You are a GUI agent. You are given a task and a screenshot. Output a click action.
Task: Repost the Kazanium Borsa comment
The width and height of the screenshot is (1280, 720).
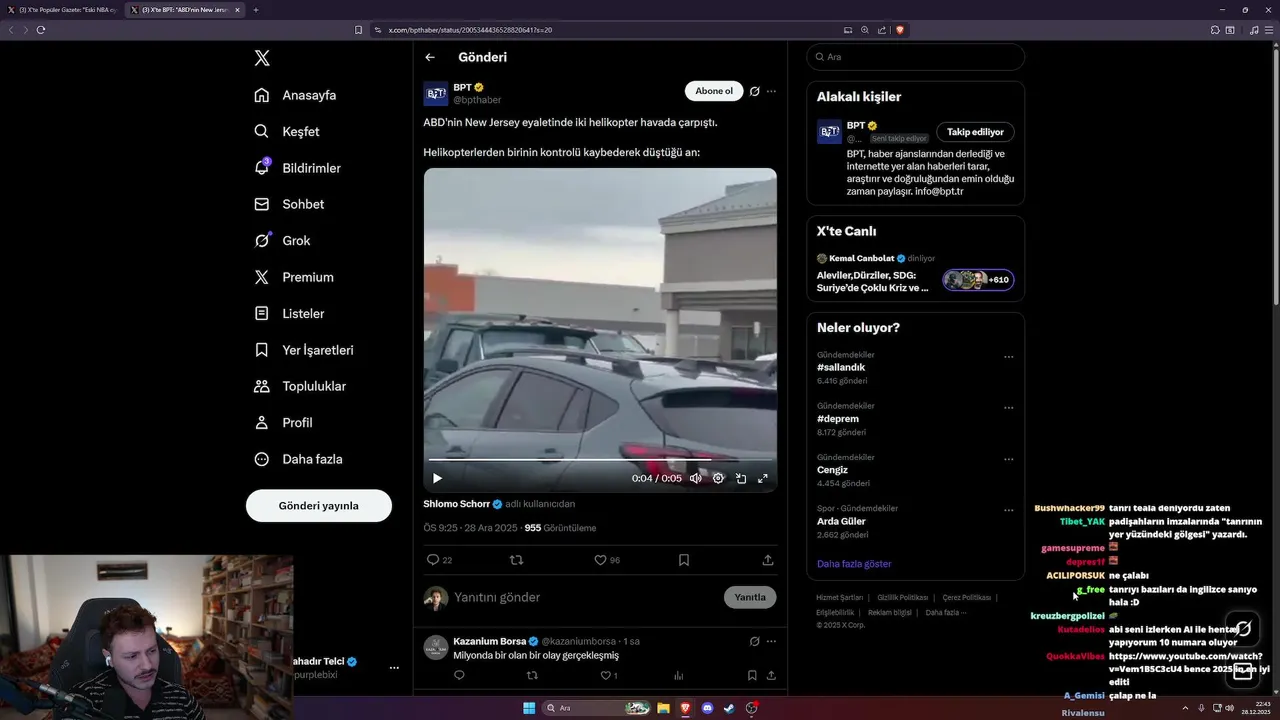tap(532, 675)
